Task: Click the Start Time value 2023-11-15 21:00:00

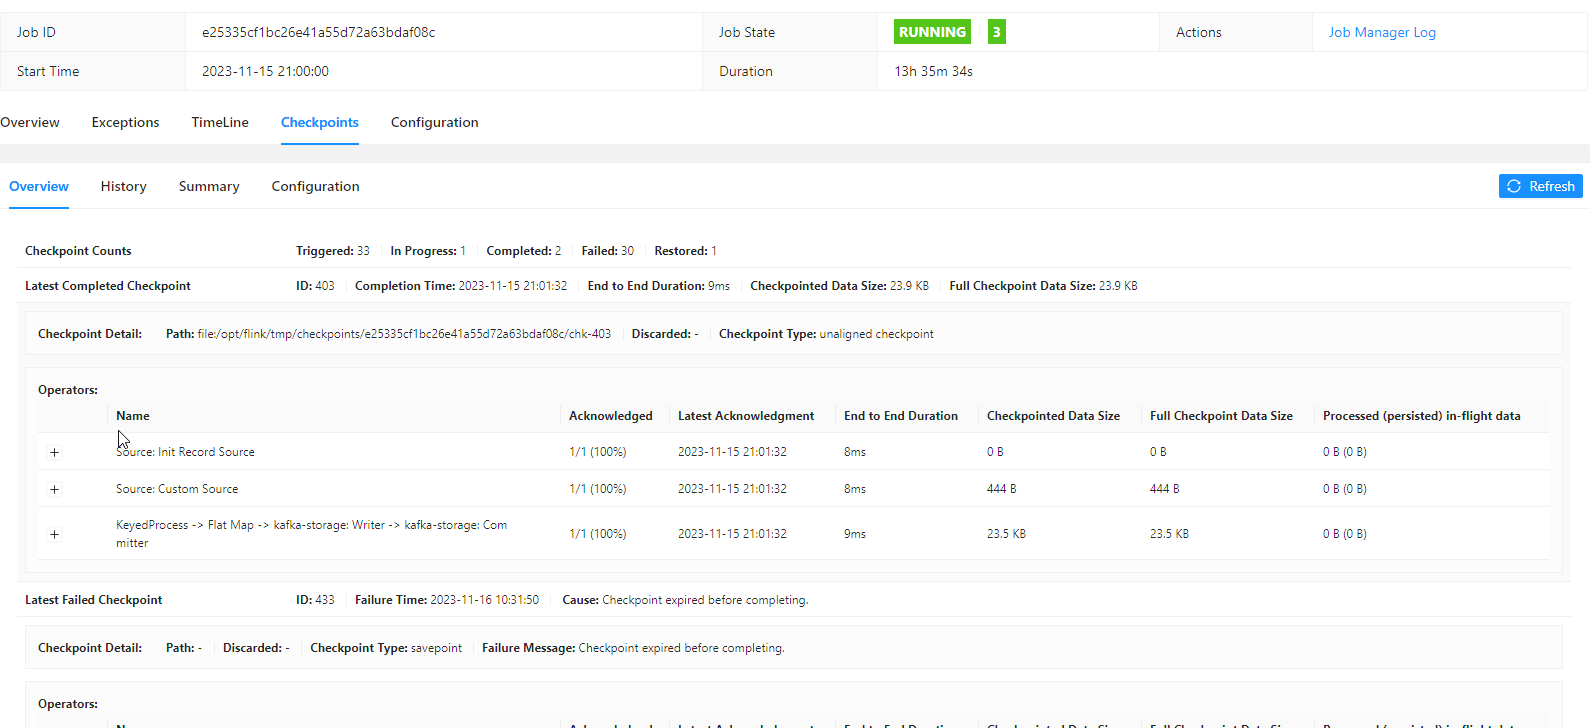Action: pos(265,71)
